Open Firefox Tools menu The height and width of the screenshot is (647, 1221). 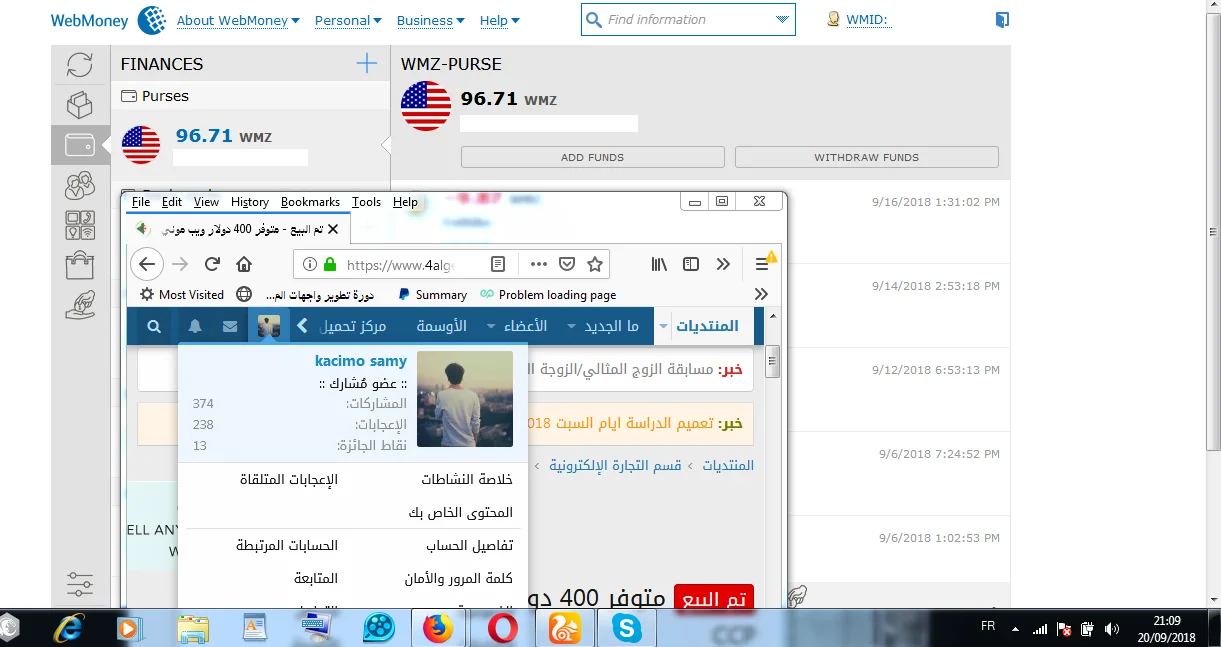tap(366, 202)
